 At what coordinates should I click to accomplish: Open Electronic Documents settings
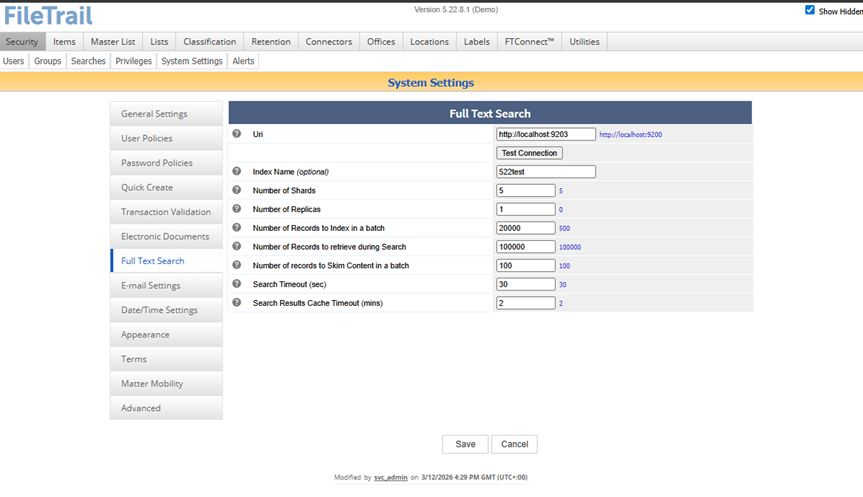166,236
